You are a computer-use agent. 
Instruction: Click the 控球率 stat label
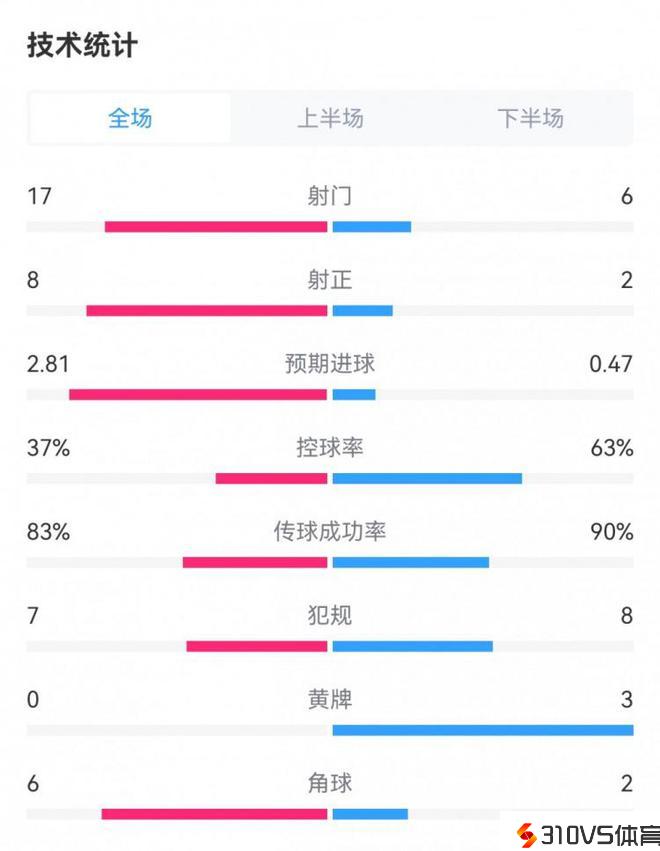(x=330, y=448)
